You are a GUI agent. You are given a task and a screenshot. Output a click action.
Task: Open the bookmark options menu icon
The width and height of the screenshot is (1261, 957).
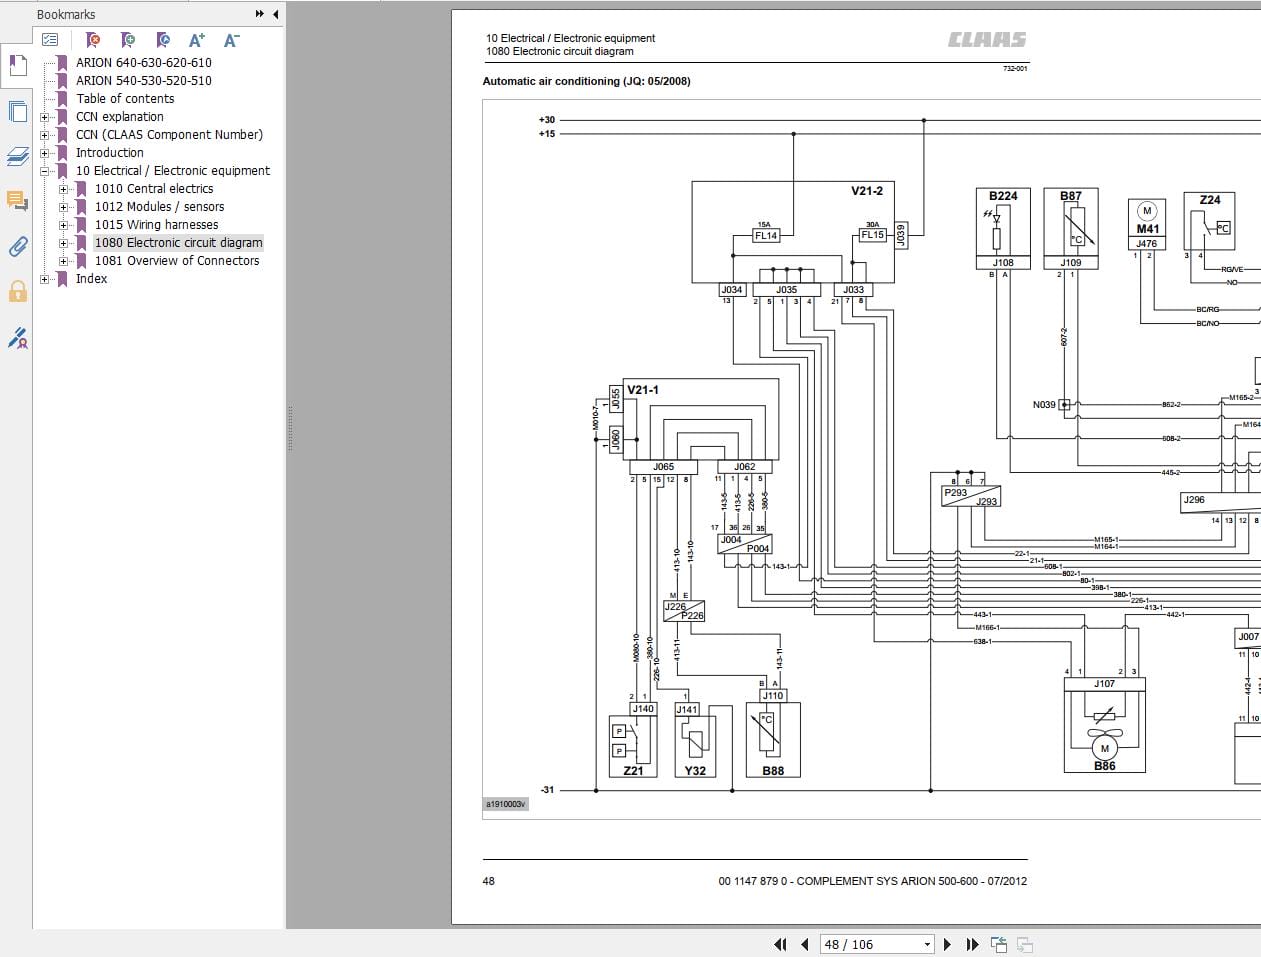click(x=50, y=40)
